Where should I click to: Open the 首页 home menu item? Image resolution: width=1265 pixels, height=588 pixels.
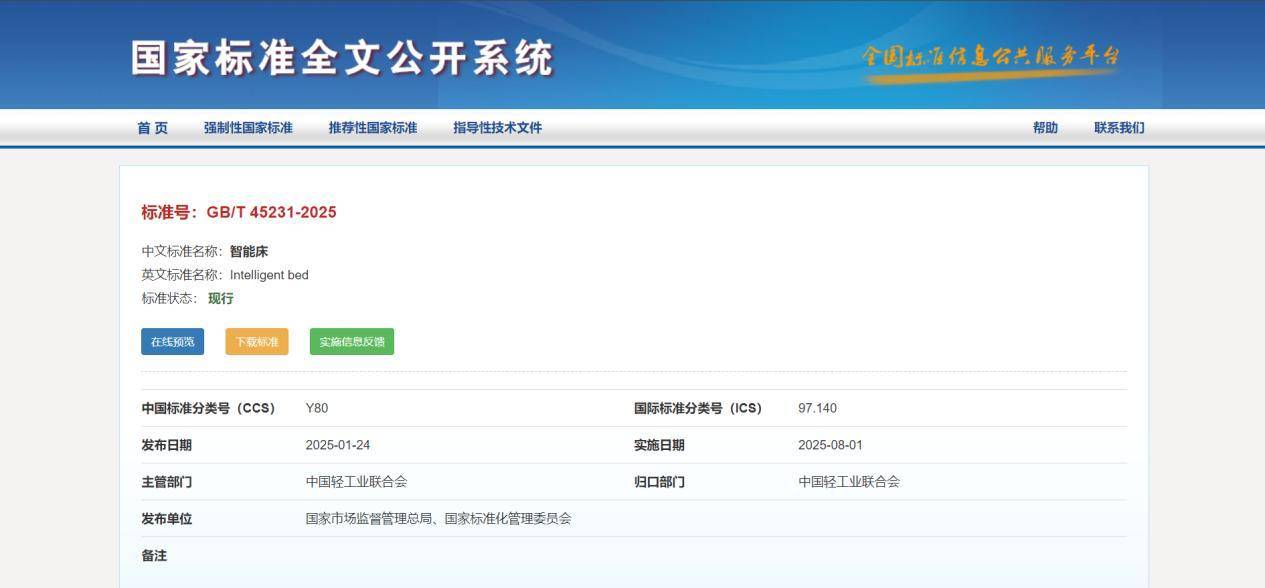[152, 128]
